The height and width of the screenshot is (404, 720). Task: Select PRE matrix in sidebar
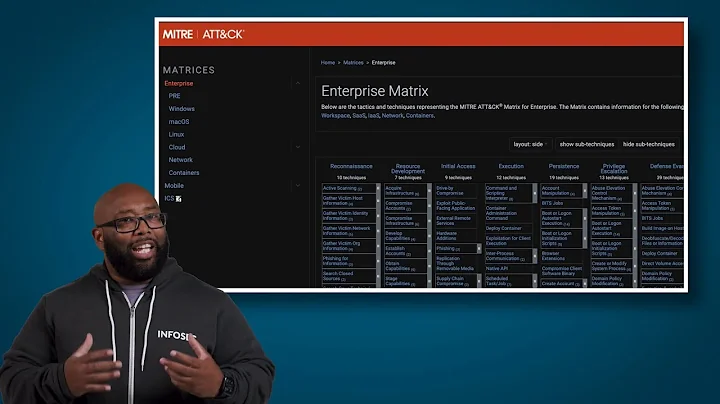(x=174, y=96)
